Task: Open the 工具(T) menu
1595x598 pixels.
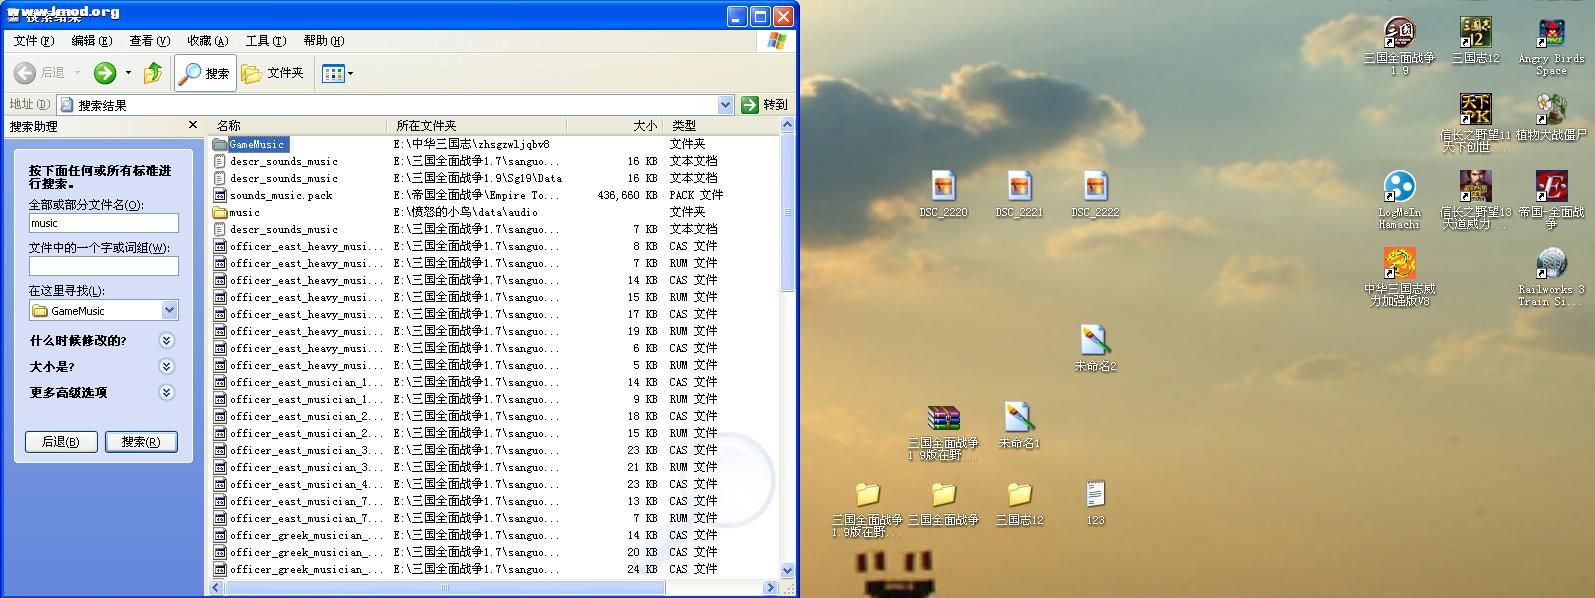Action: click(265, 41)
